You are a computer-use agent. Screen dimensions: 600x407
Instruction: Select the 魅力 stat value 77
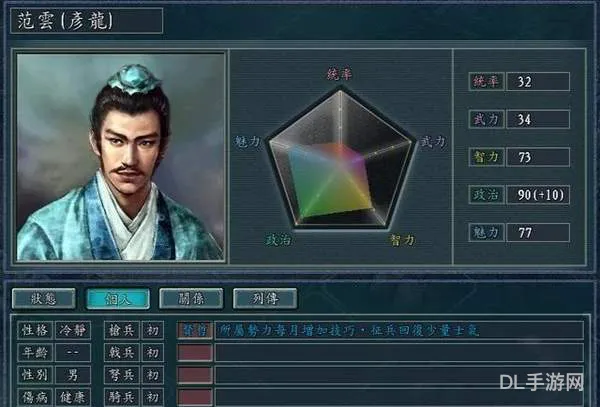click(538, 232)
